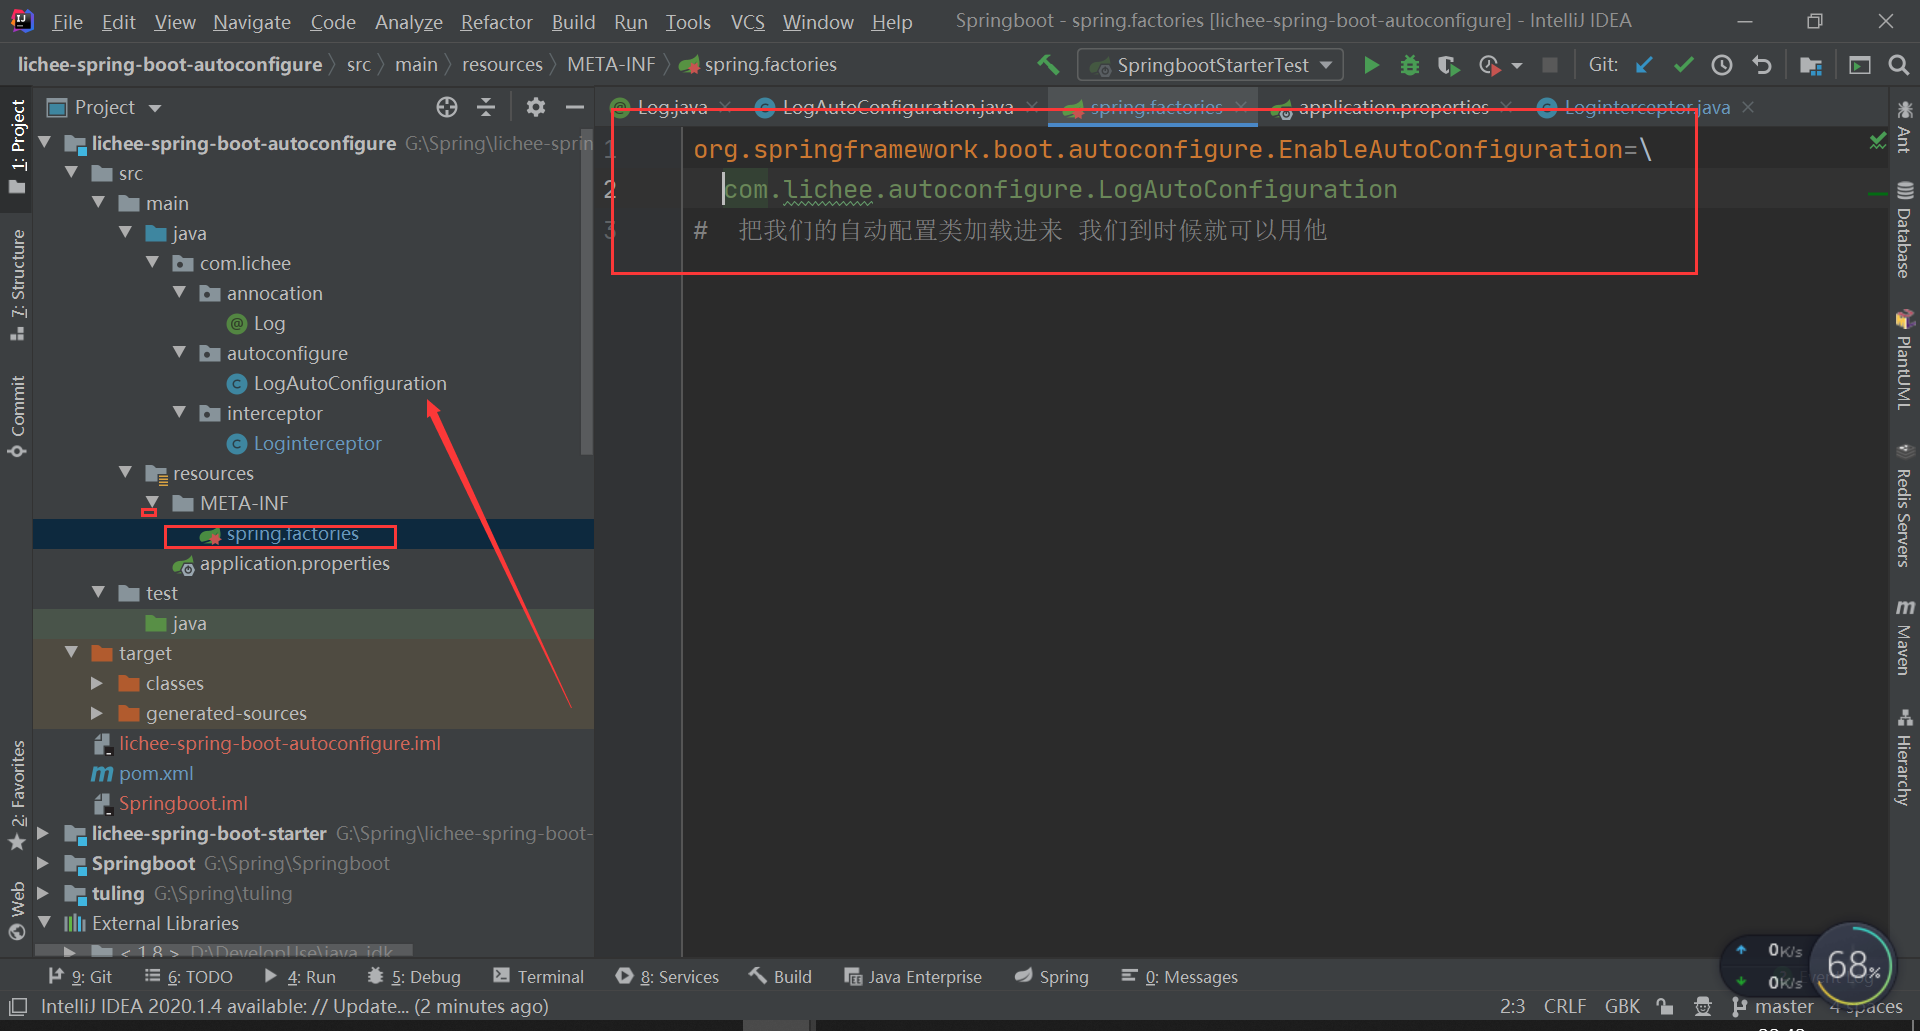
Task: Open 0: Messages tool window
Action: pos(1180,977)
